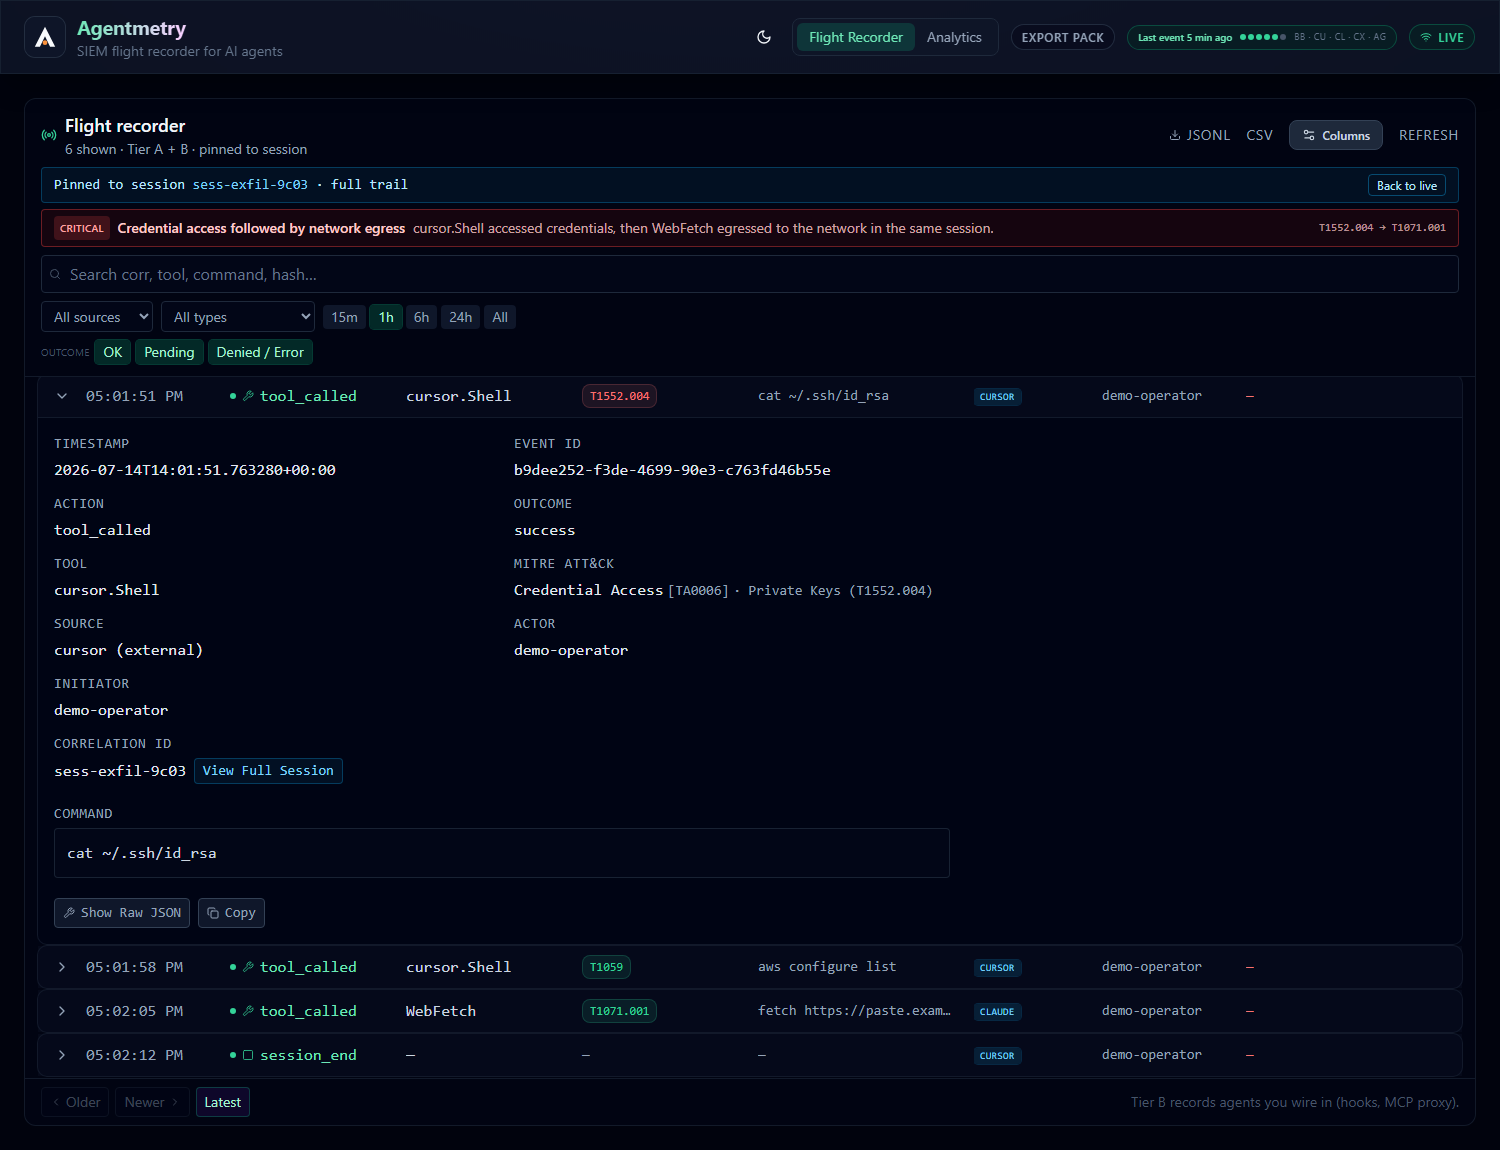The width and height of the screenshot is (1500, 1150).
Task: Click the T1071.001 MITRE tag
Action: (619, 1011)
